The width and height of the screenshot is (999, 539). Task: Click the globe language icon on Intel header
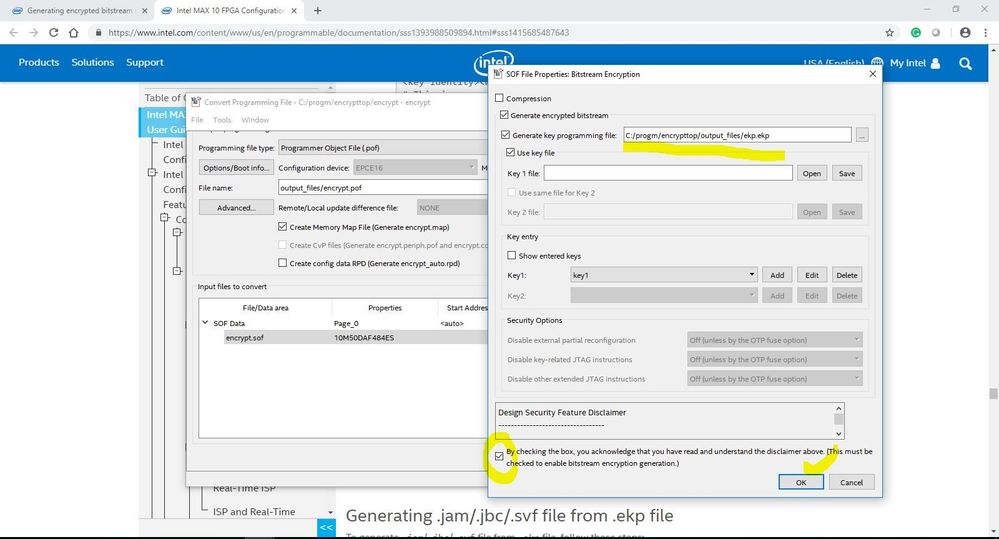(x=877, y=63)
